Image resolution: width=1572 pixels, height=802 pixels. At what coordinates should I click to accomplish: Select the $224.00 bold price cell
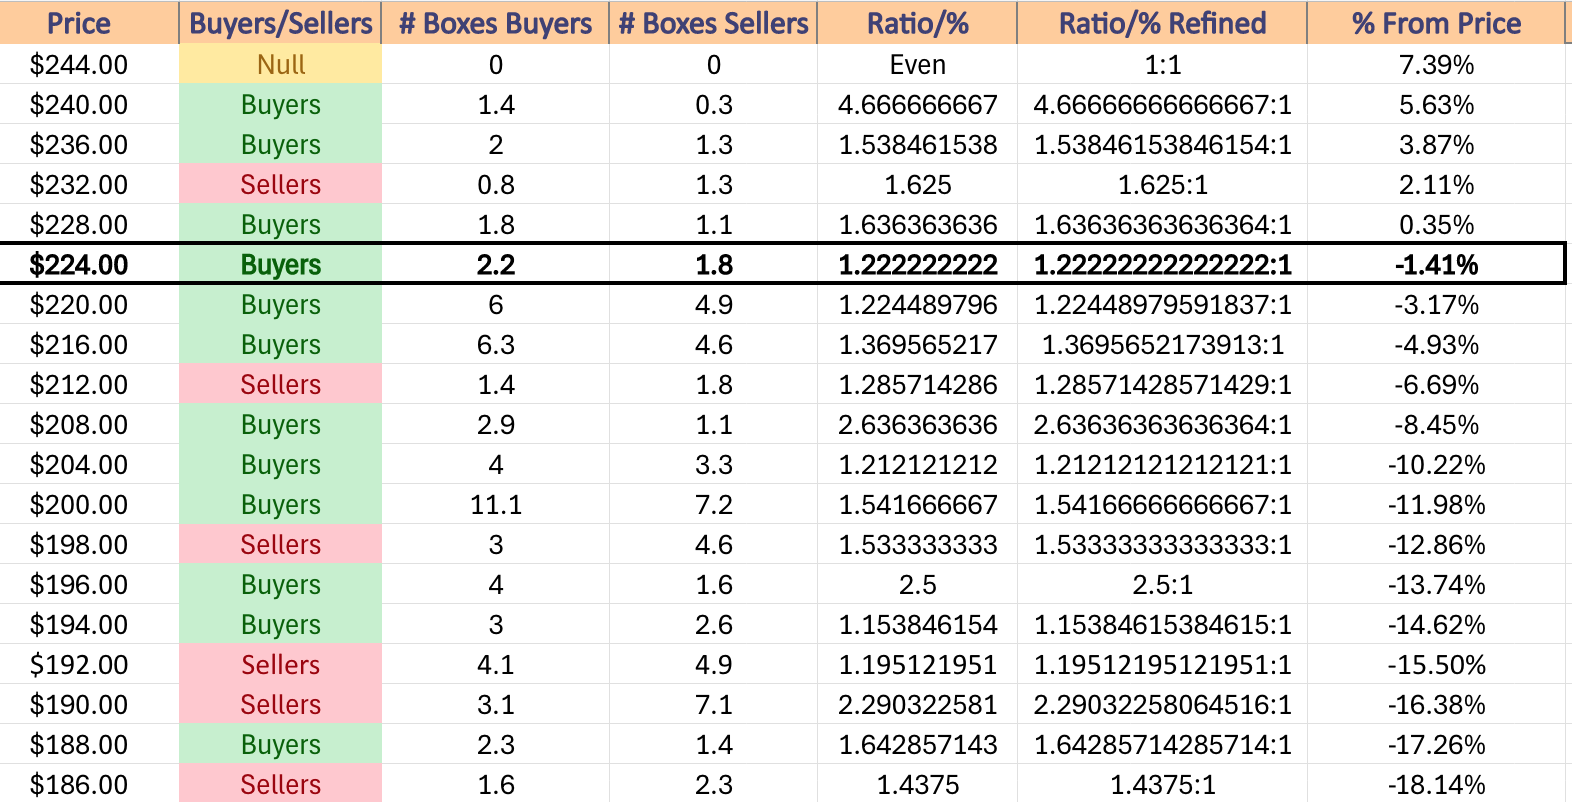[x=79, y=265]
